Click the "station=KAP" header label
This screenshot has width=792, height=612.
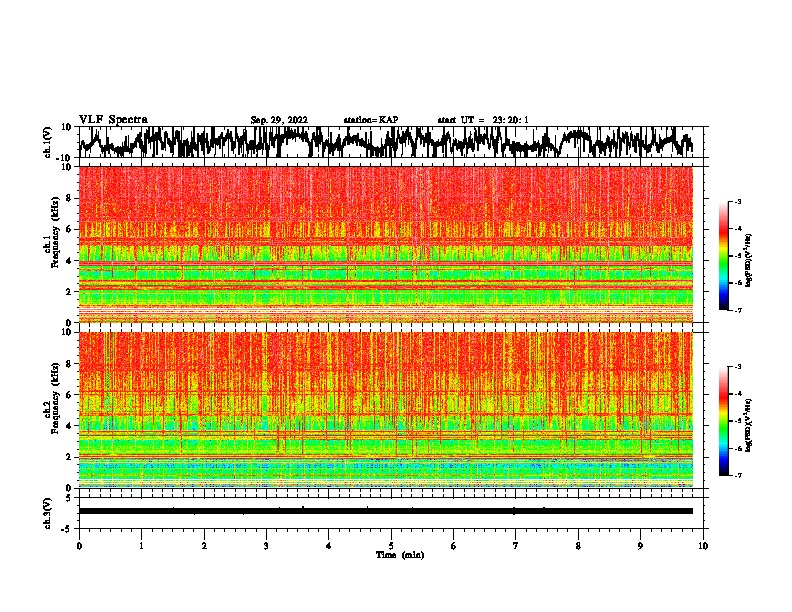pyautogui.click(x=371, y=120)
